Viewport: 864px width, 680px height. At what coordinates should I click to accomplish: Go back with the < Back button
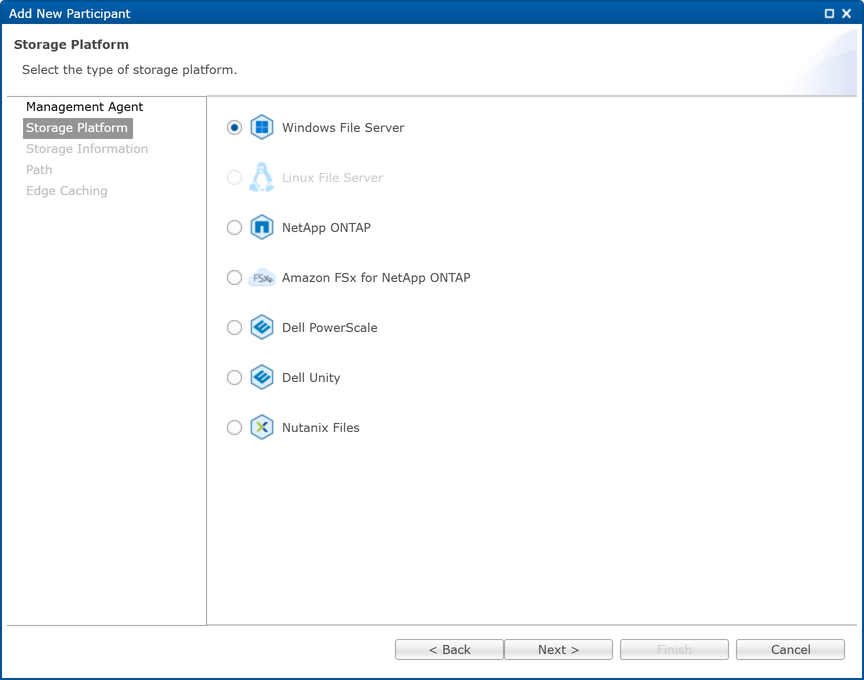point(449,650)
